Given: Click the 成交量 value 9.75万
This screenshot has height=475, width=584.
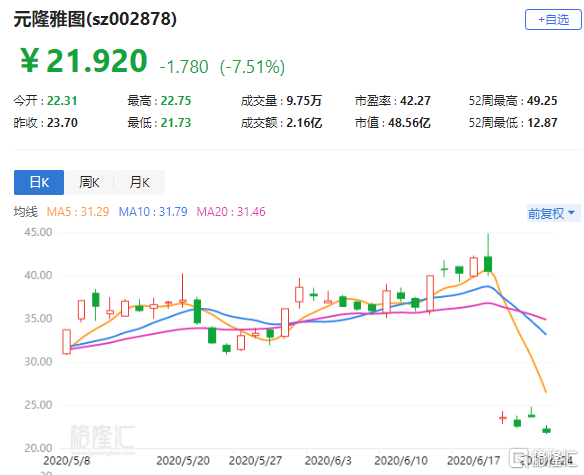Looking at the screenshot, I should coord(304,101).
